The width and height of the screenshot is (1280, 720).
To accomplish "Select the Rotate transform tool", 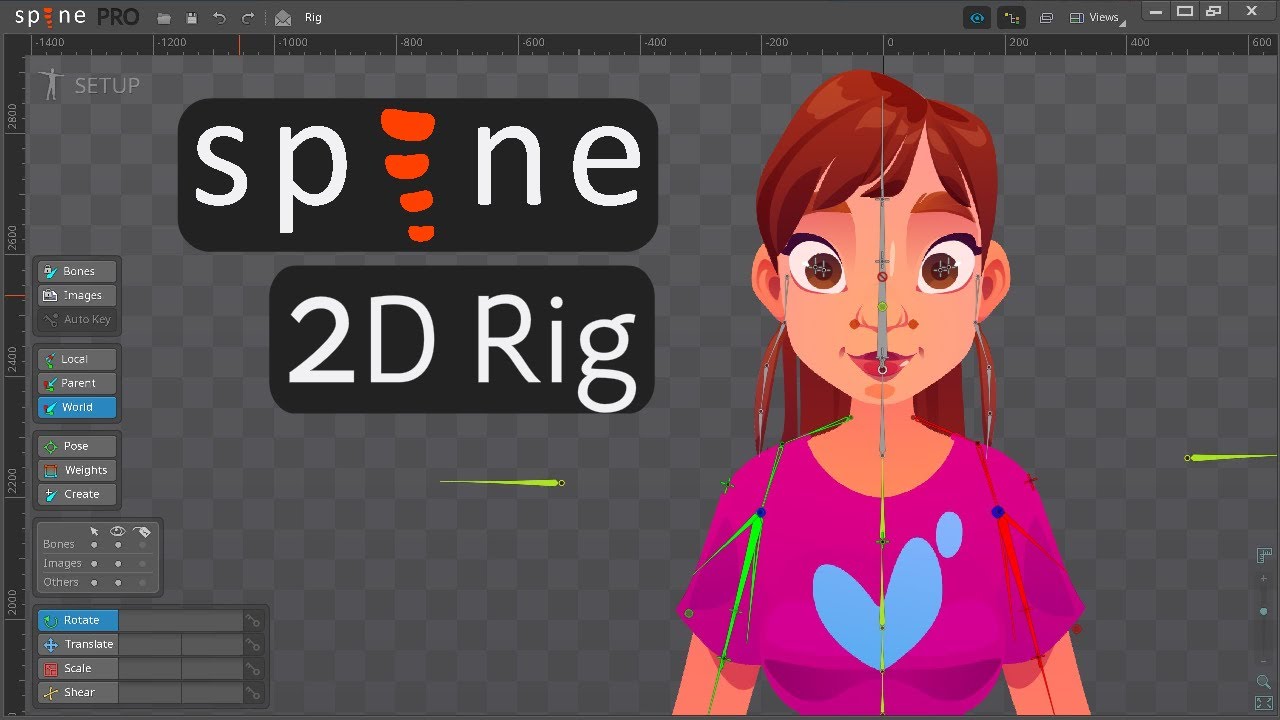I will [78, 620].
